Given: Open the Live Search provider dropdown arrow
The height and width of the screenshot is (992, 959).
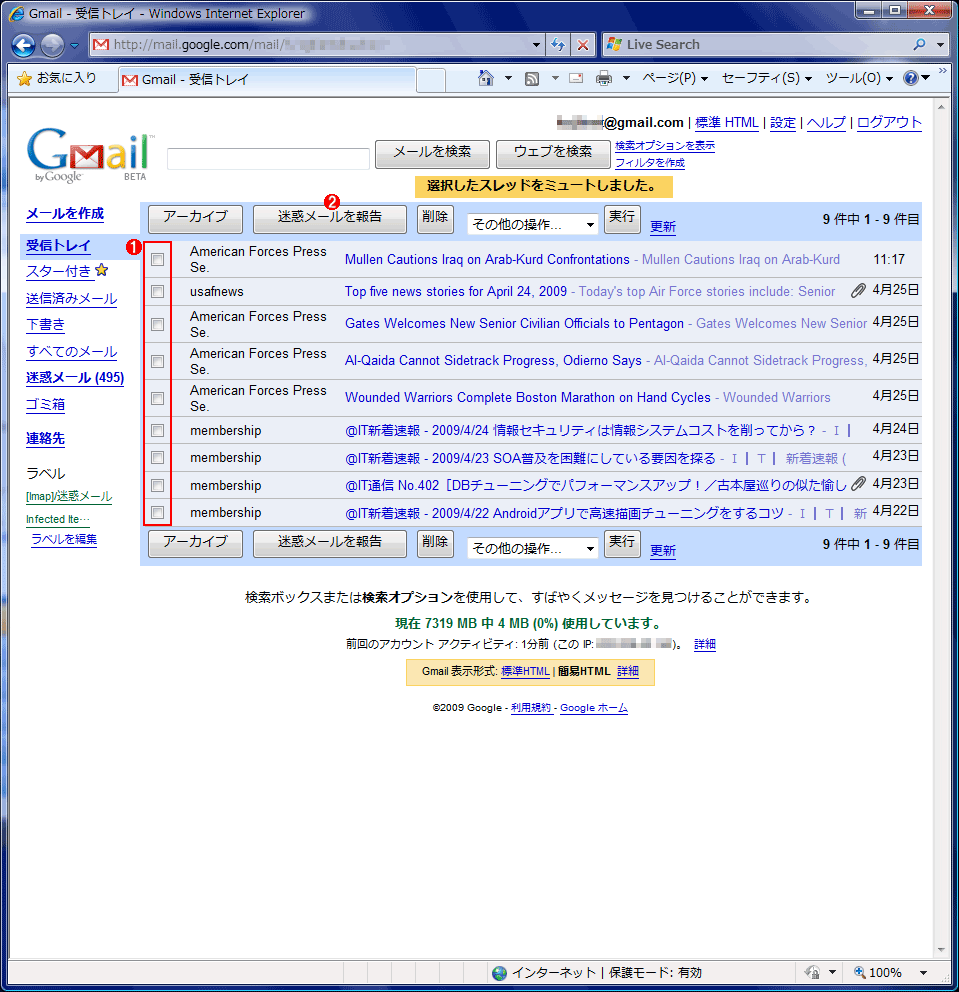Looking at the screenshot, I should point(940,45).
